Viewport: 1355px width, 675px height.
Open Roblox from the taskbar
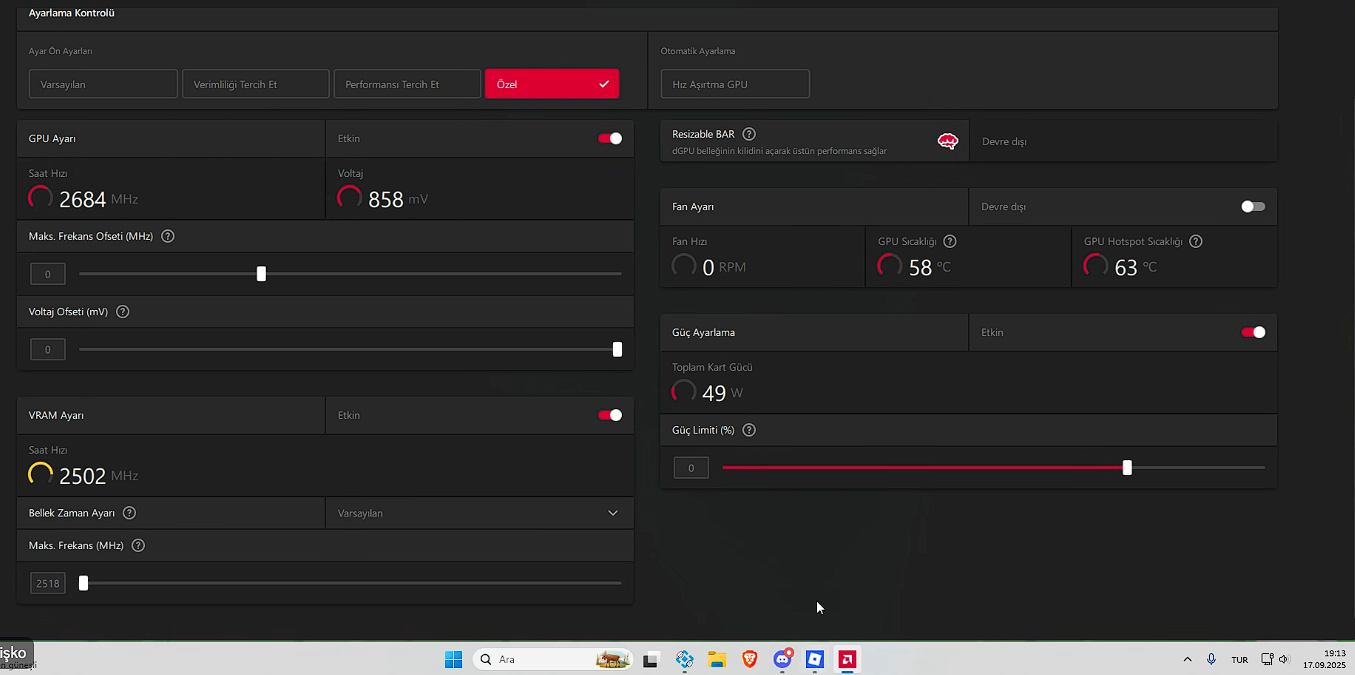point(815,659)
